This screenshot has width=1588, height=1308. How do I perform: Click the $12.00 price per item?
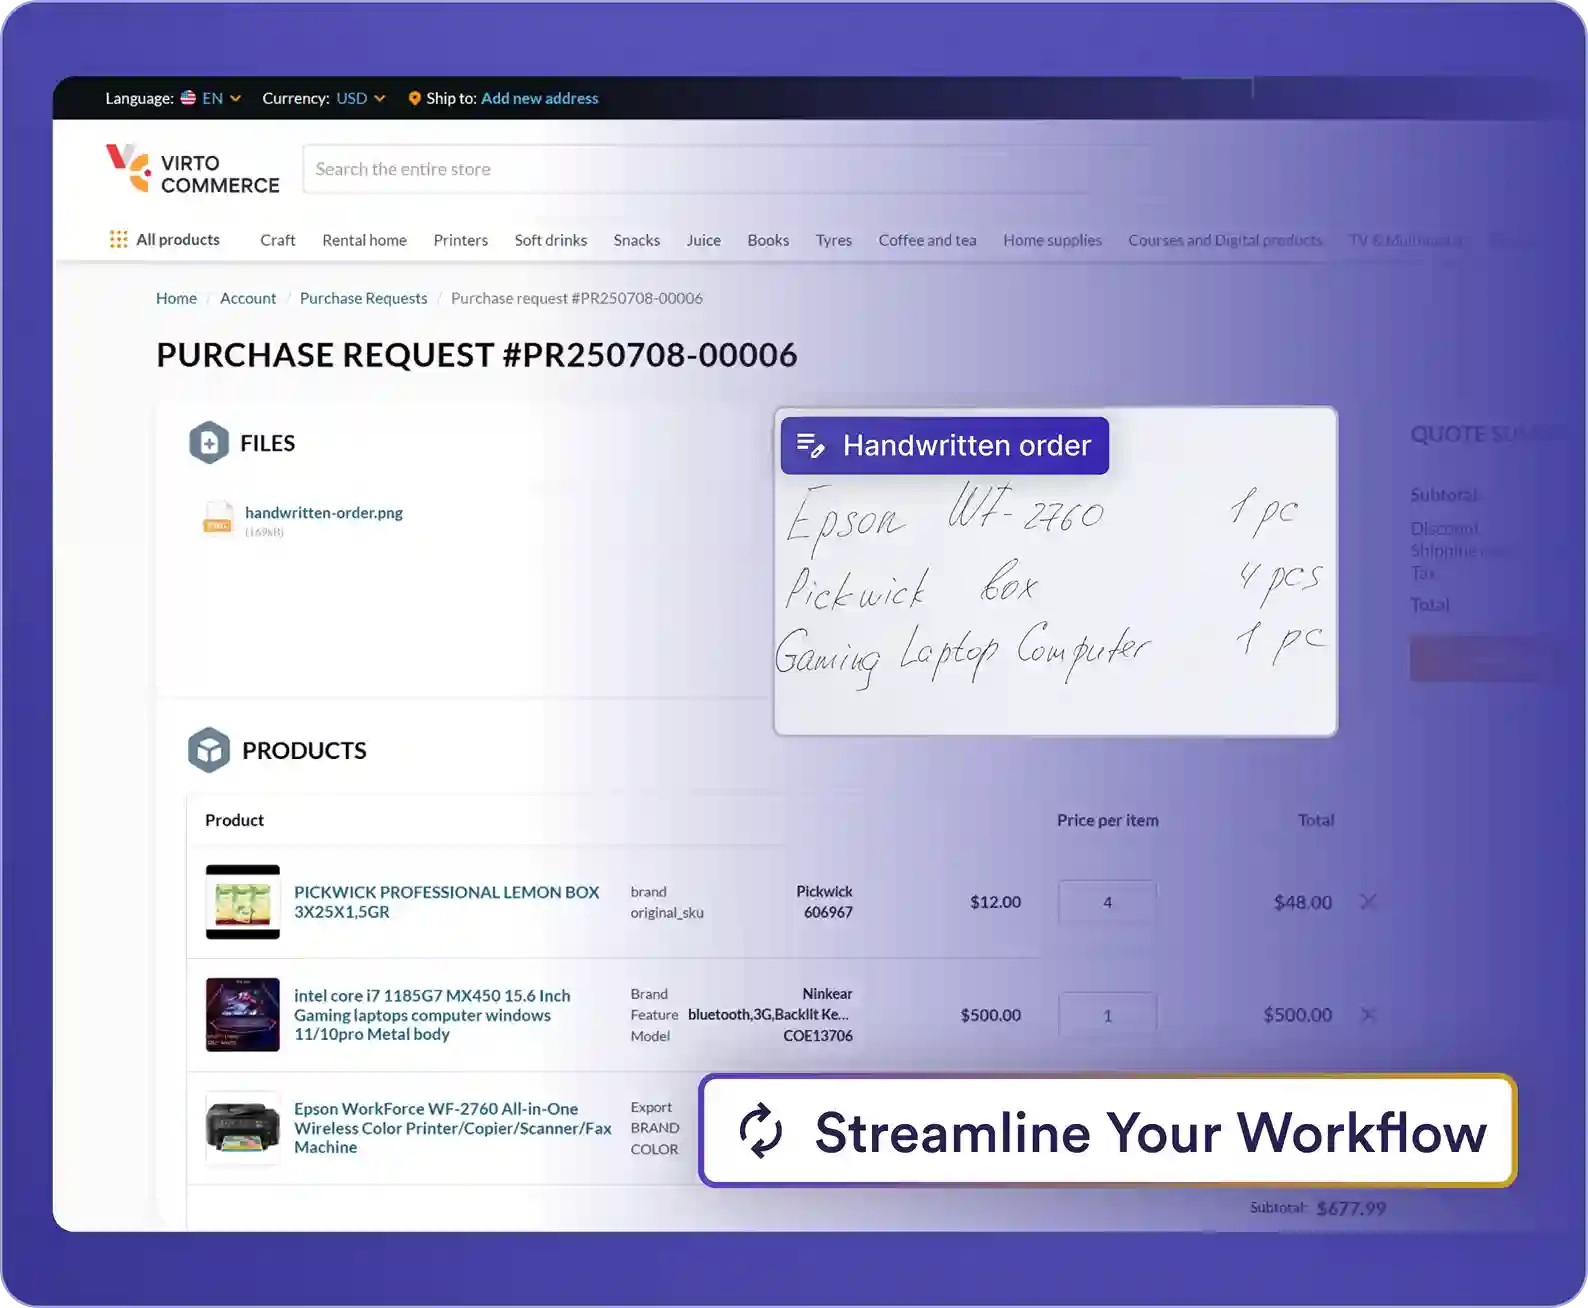tap(996, 902)
